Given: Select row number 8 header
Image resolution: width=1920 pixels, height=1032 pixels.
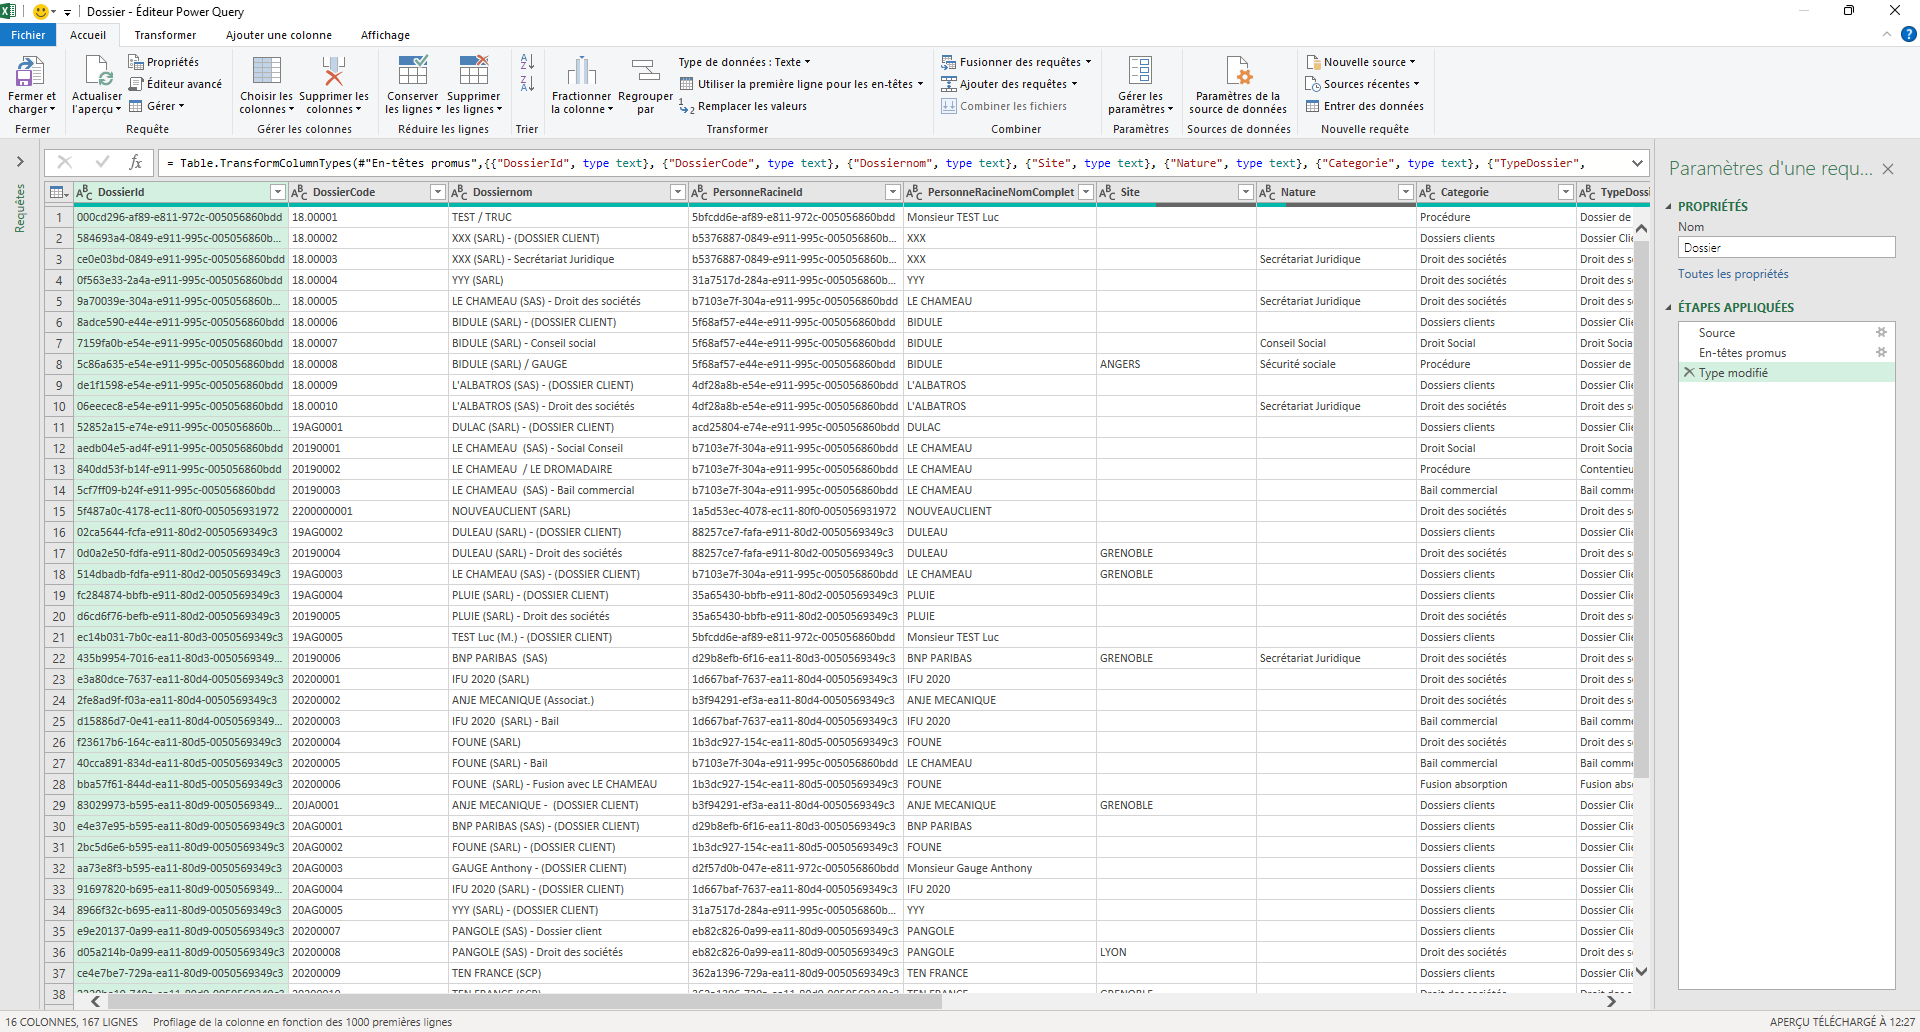Looking at the screenshot, I should tap(59, 364).
